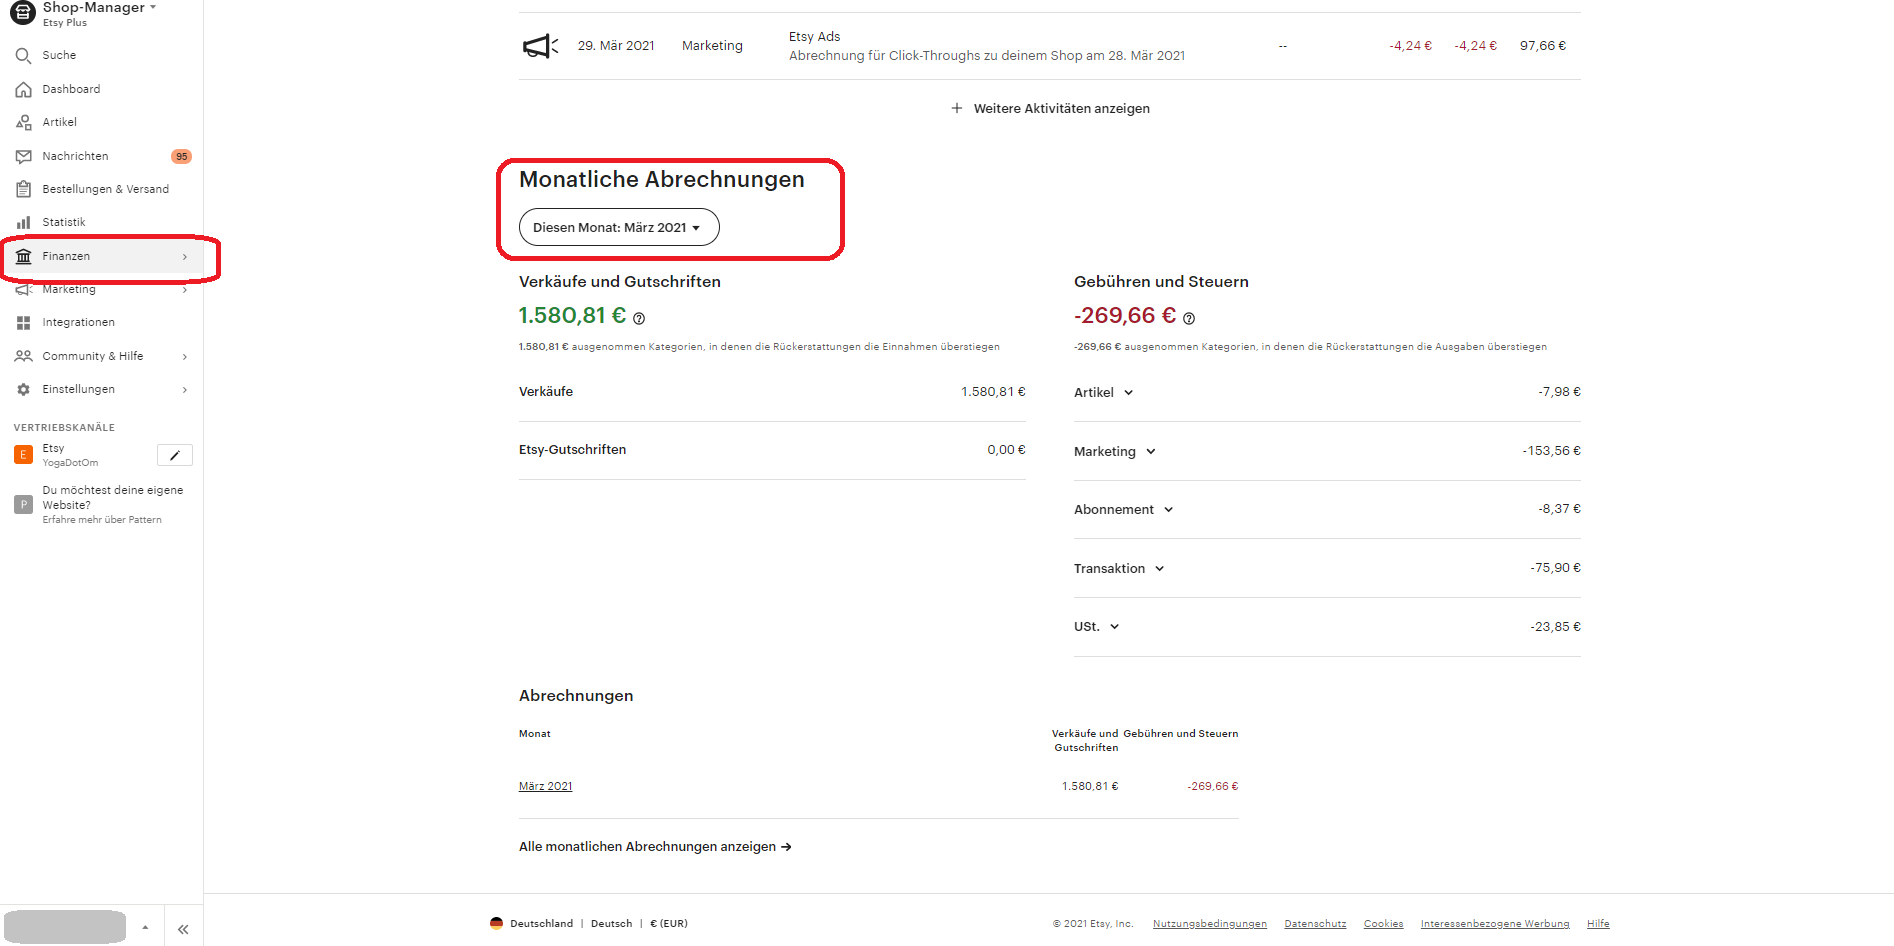
Task: Open the Shop-Manager dropdown at top
Action: click(100, 8)
